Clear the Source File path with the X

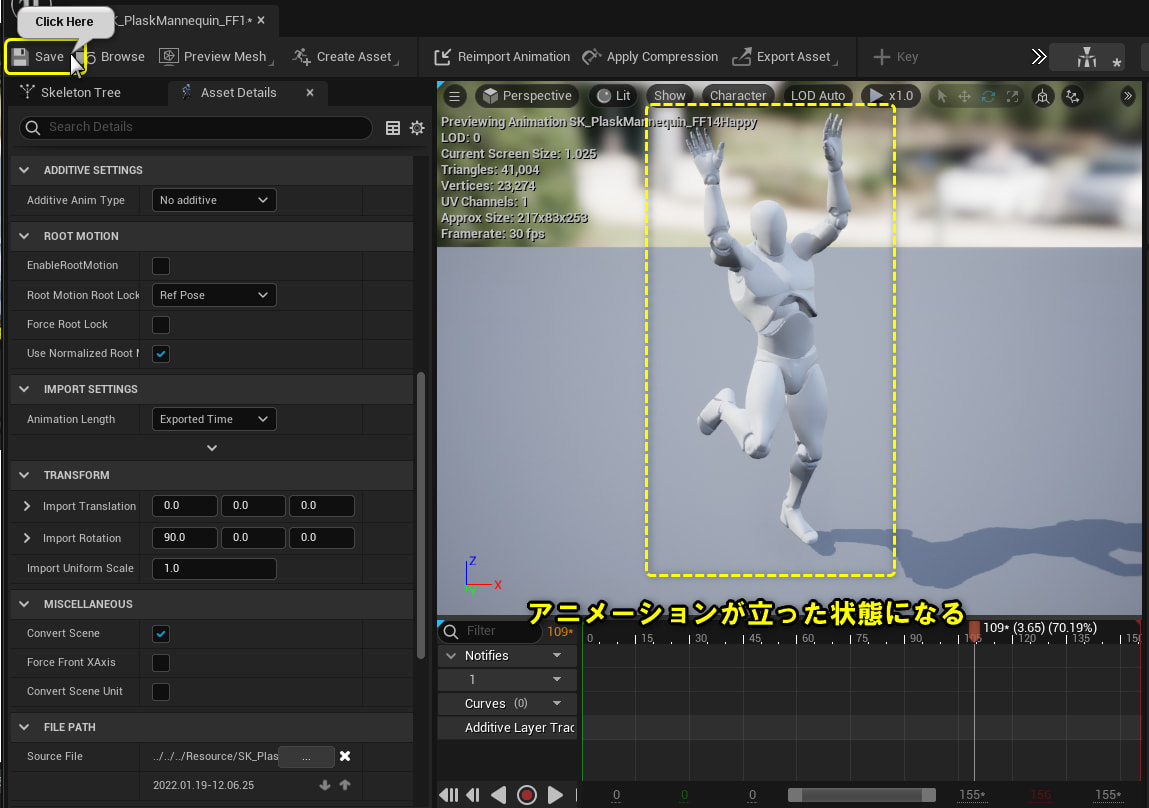[345, 756]
